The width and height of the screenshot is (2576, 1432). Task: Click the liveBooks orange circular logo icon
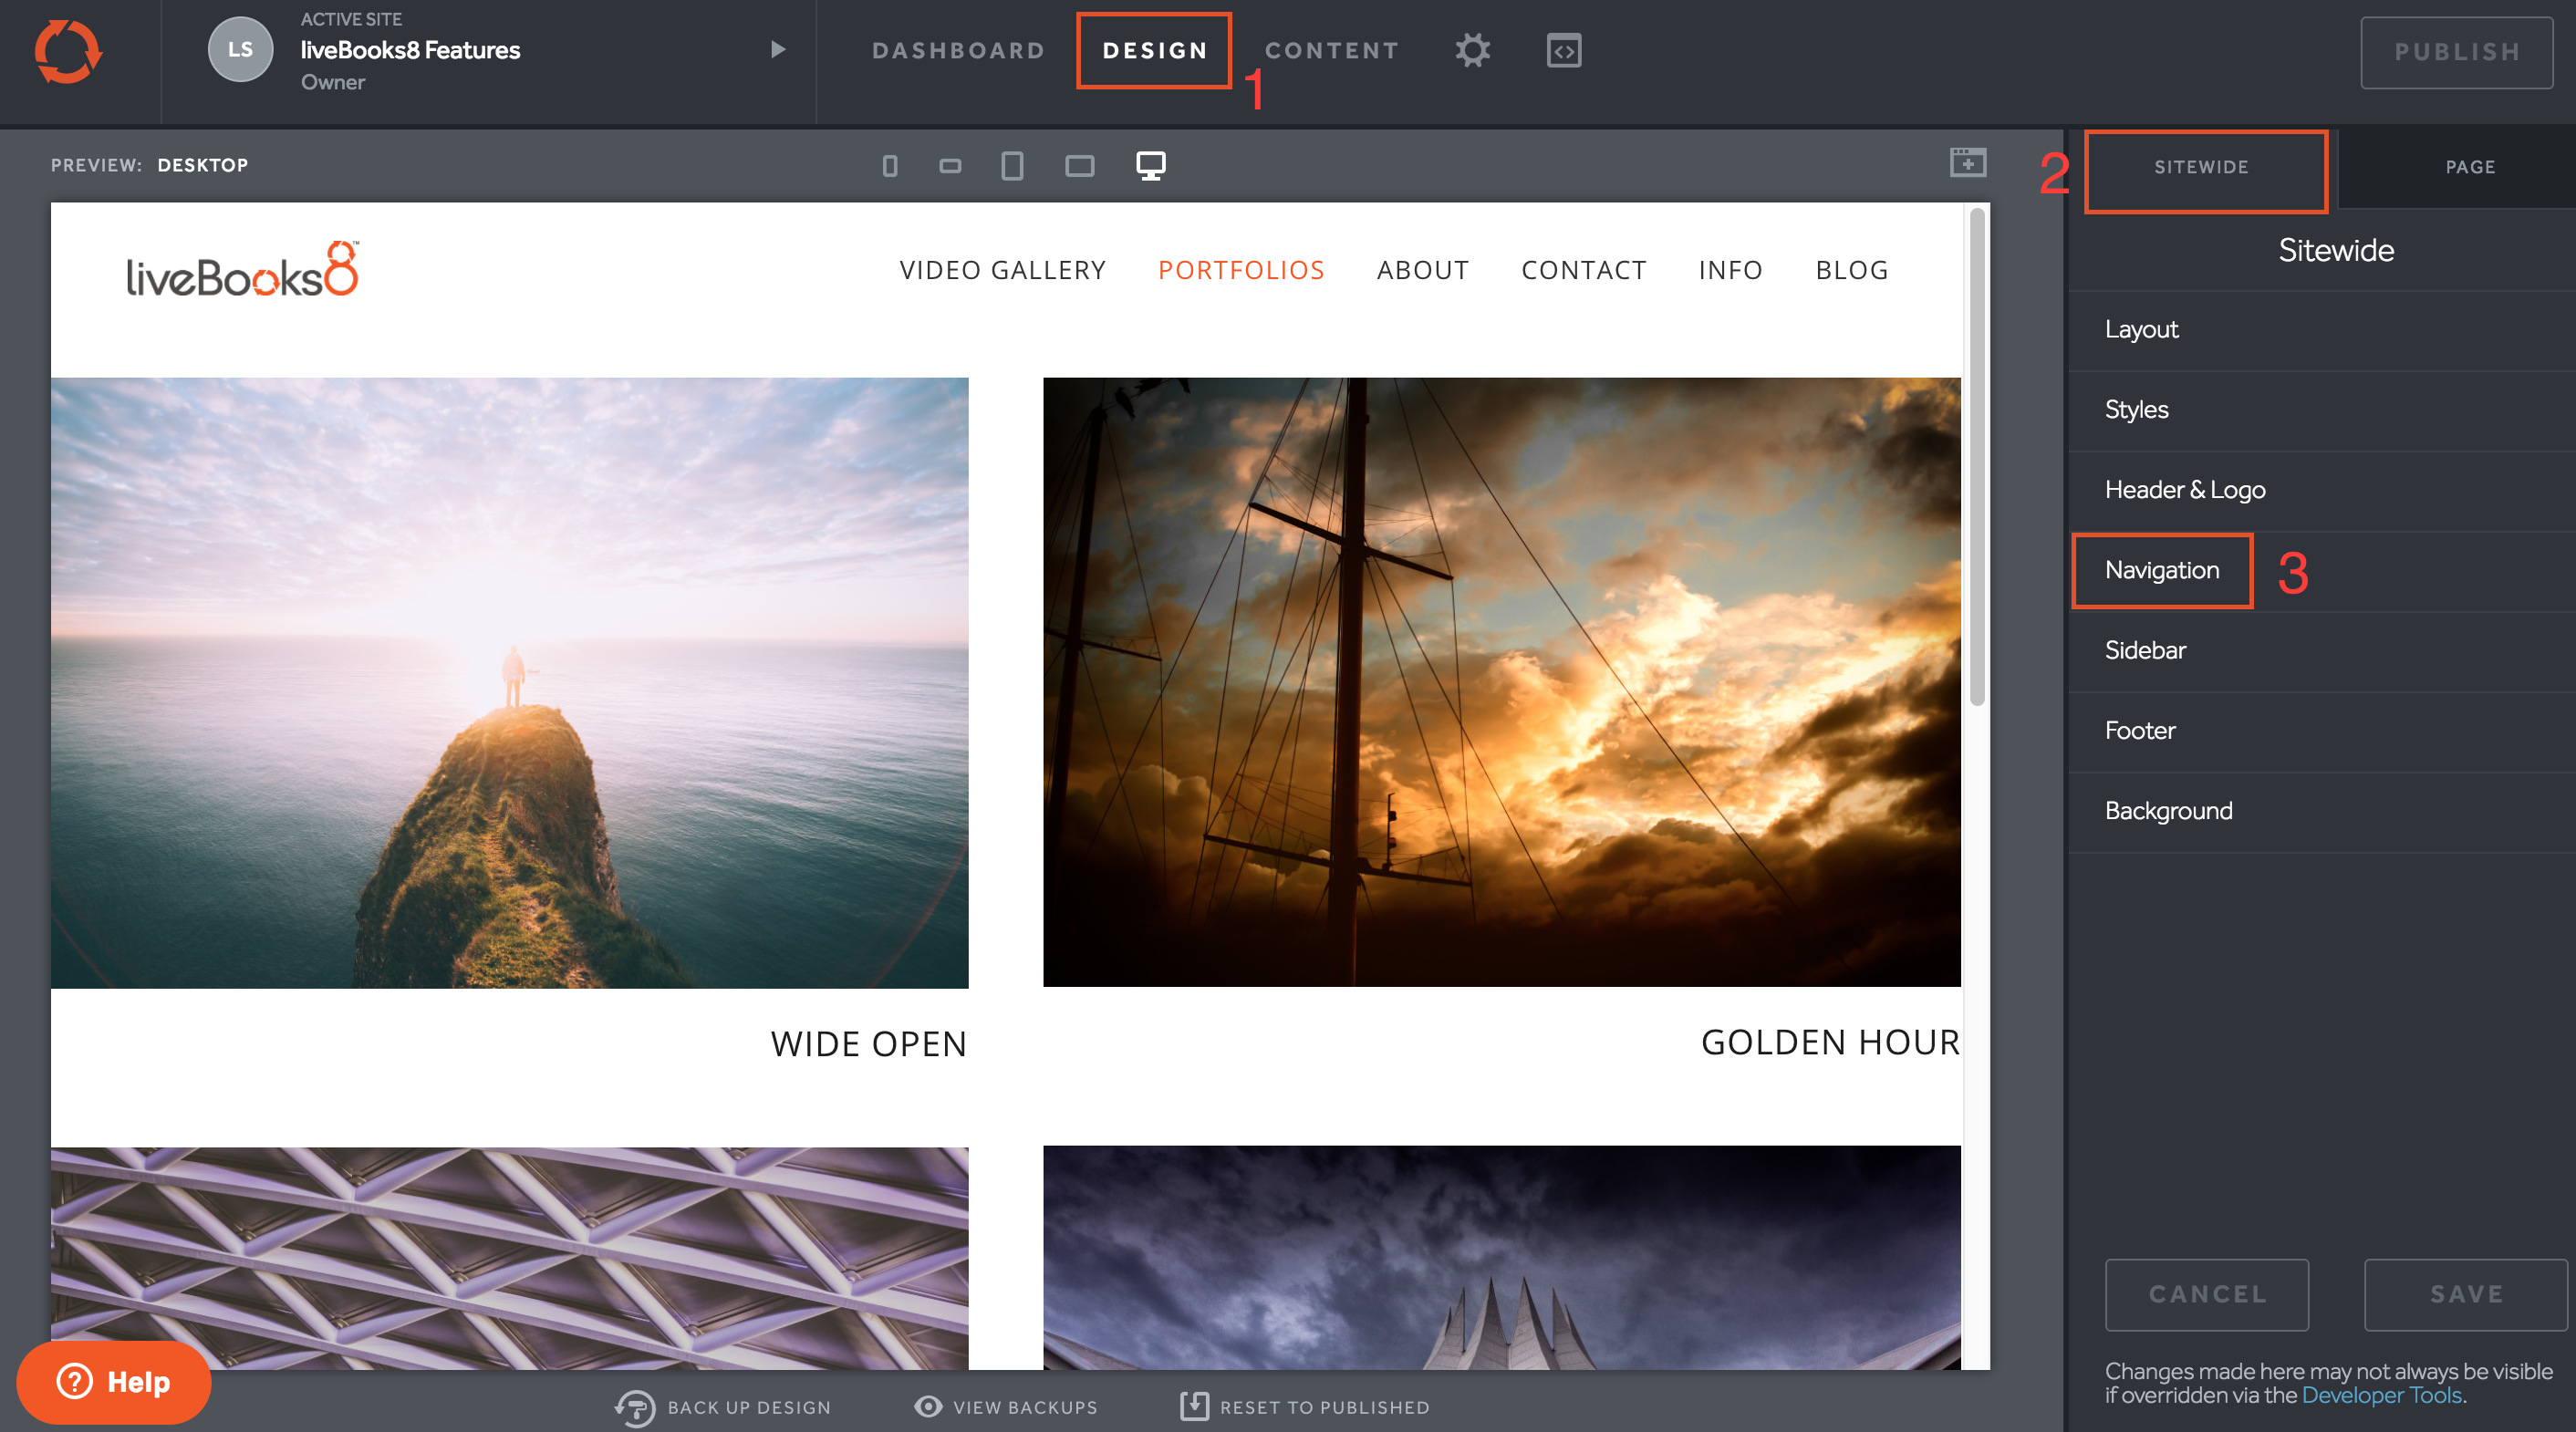(68, 52)
